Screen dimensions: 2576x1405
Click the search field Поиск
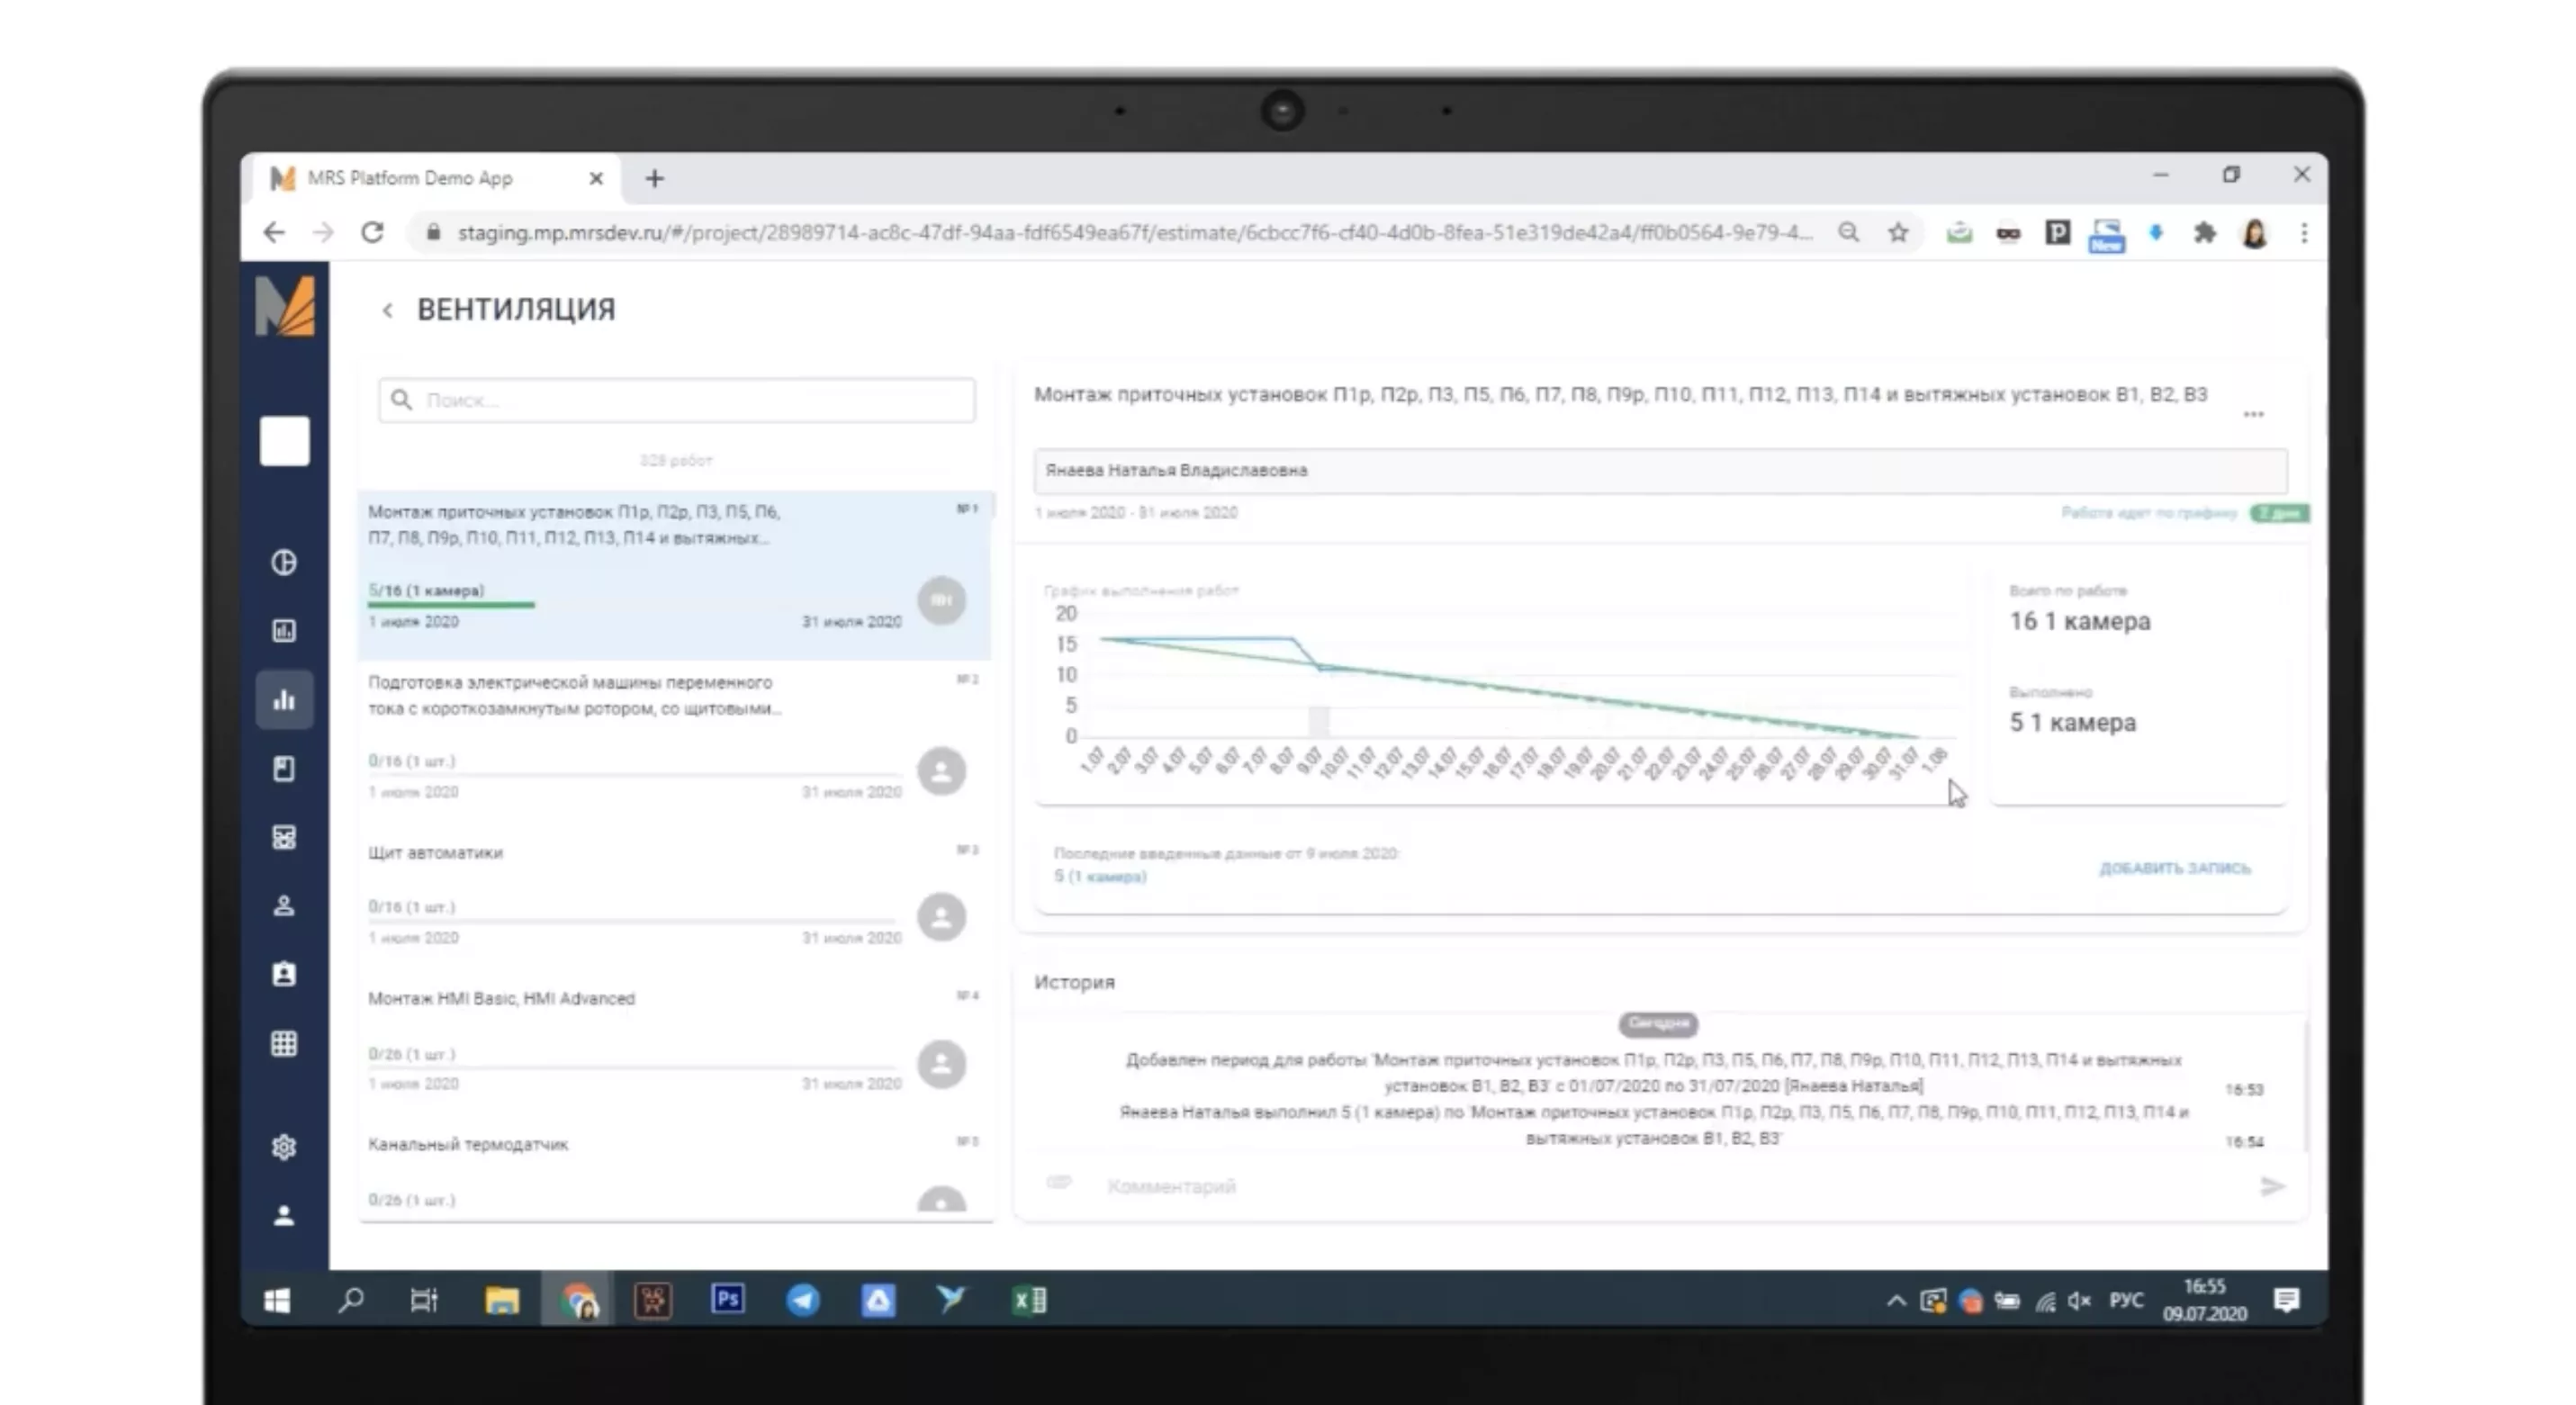[676, 400]
